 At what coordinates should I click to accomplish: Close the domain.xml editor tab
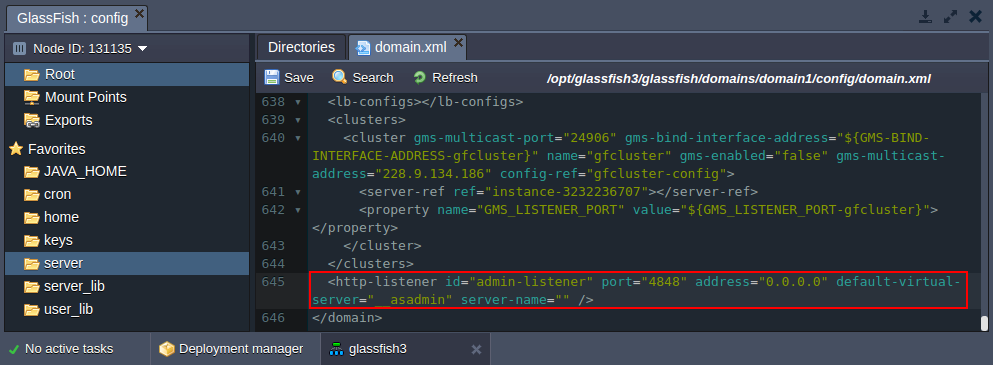[459, 42]
